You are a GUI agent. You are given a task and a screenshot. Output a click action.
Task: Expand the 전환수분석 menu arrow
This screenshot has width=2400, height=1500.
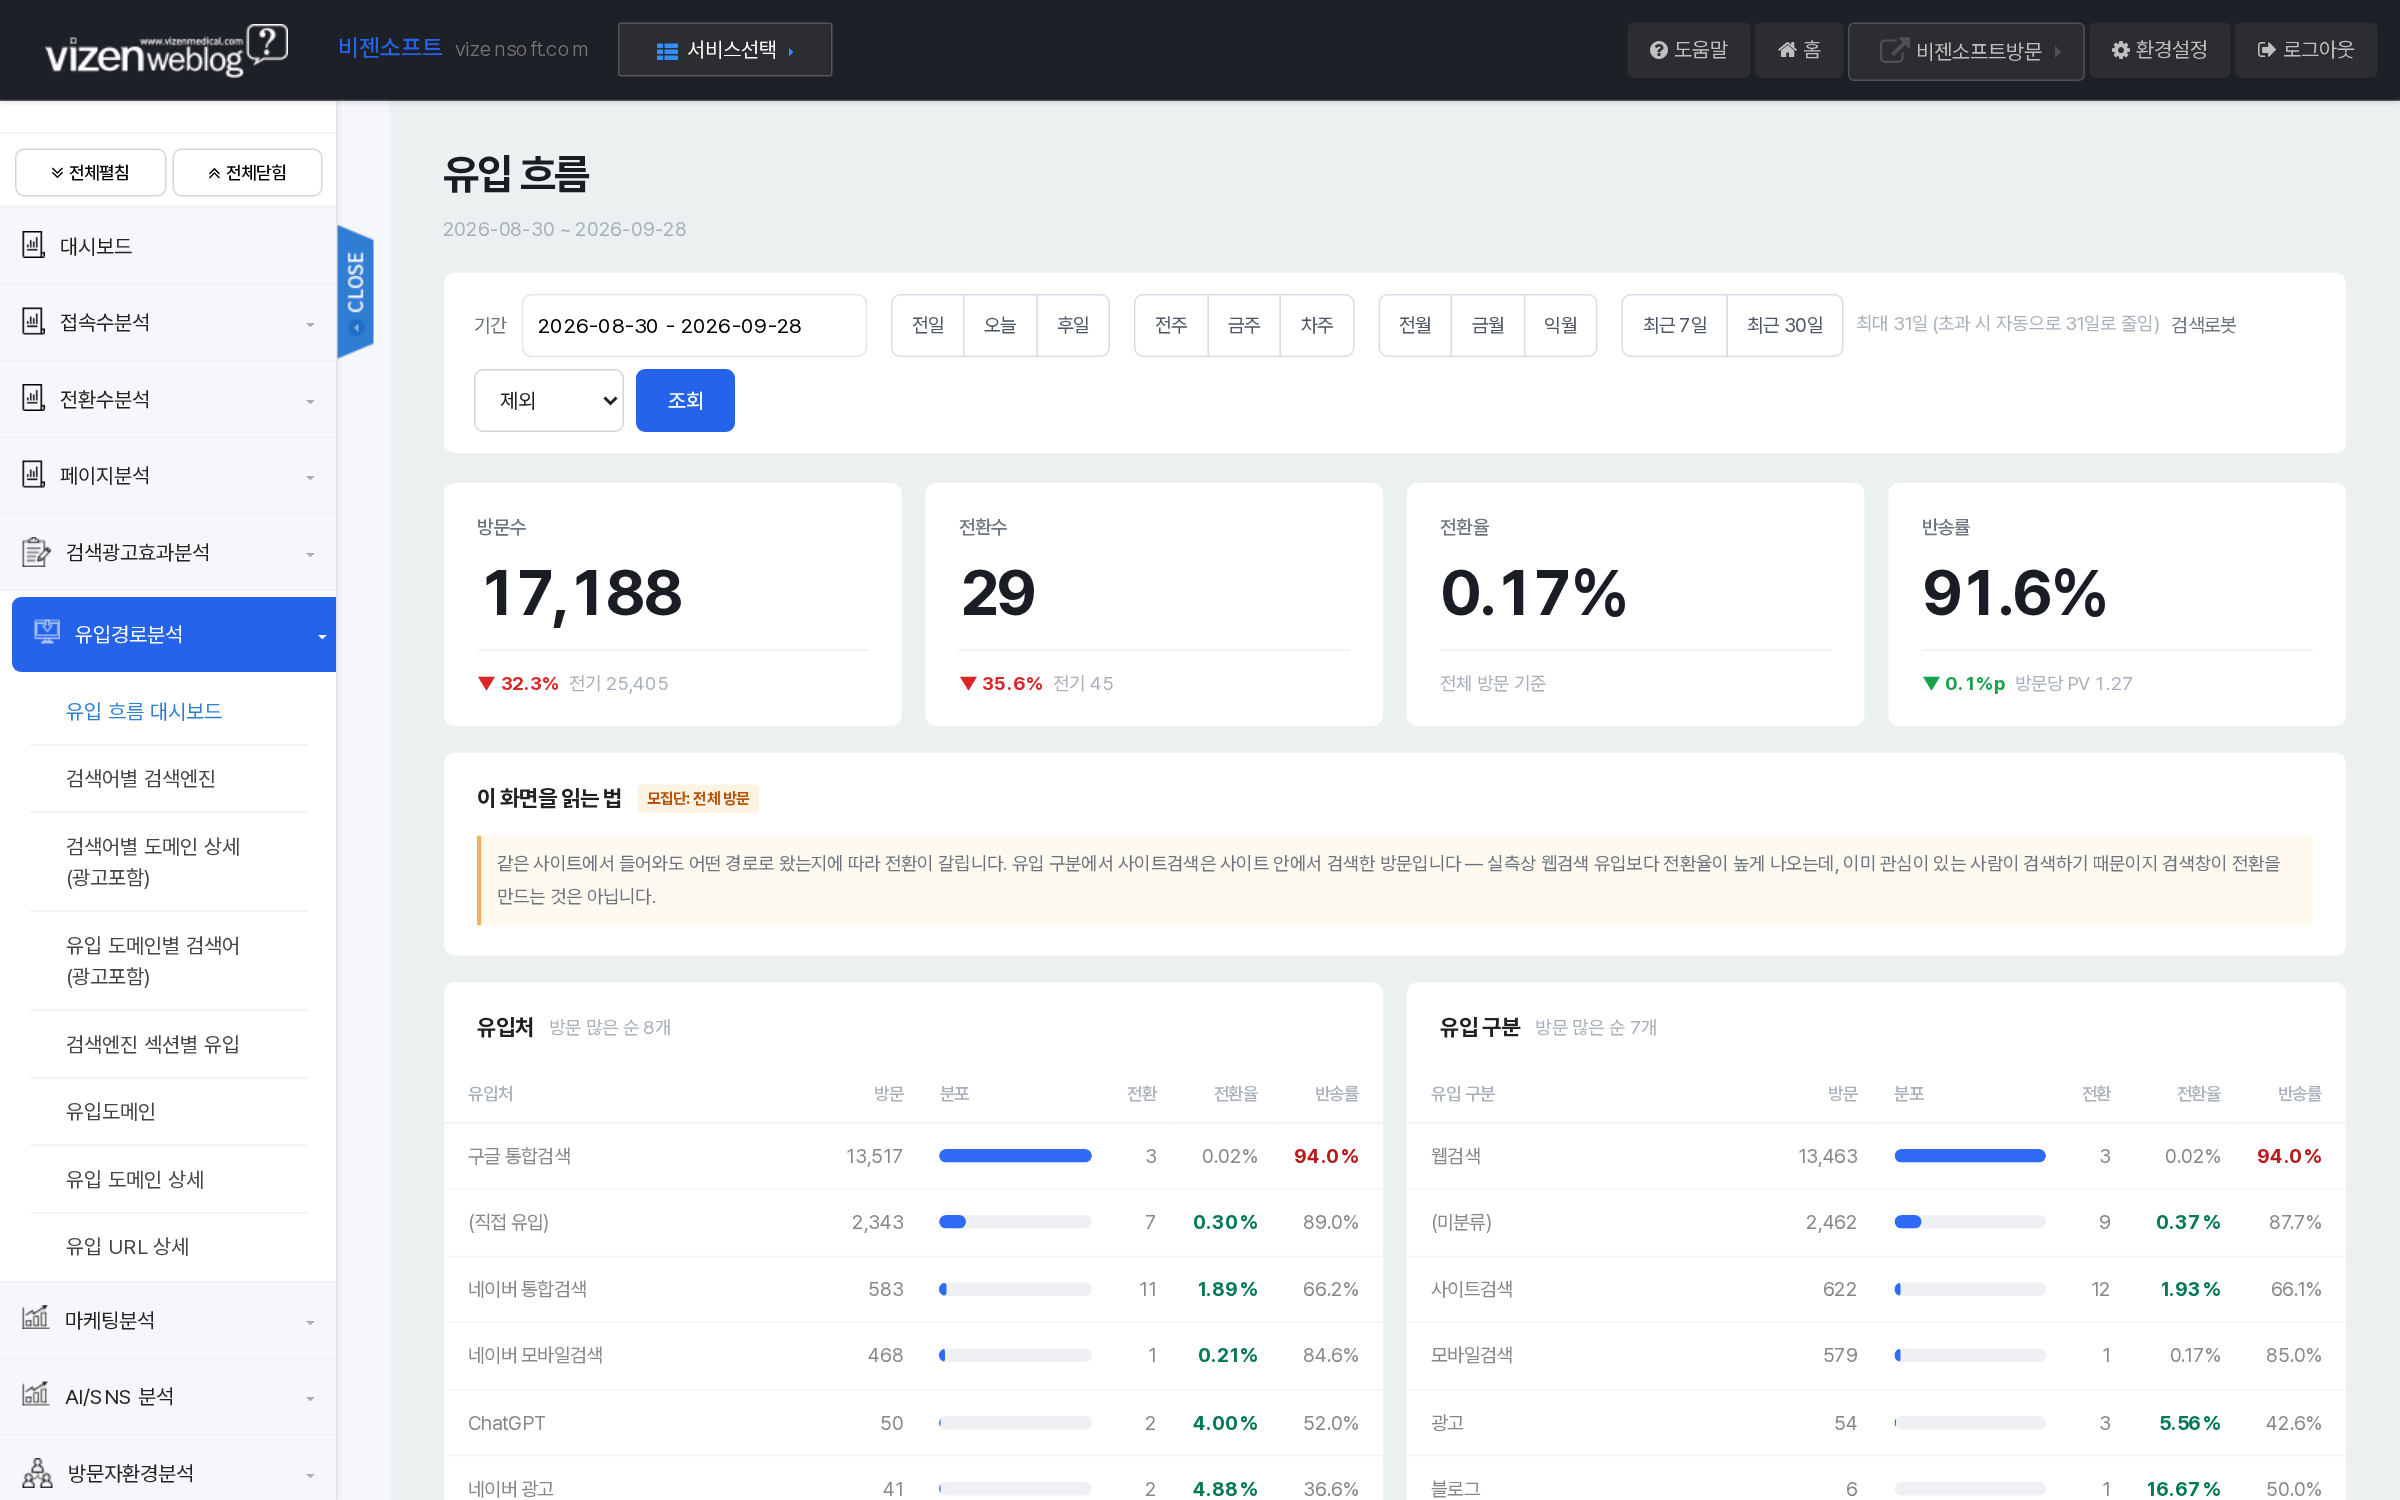tap(310, 402)
